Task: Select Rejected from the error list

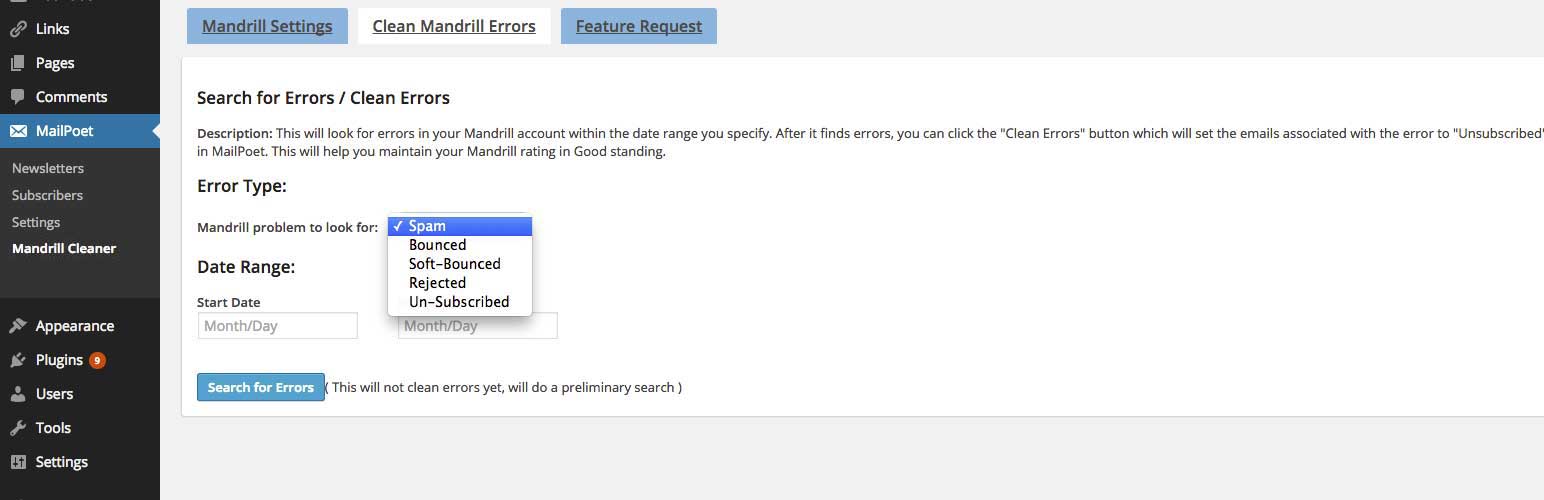Action: click(437, 283)
